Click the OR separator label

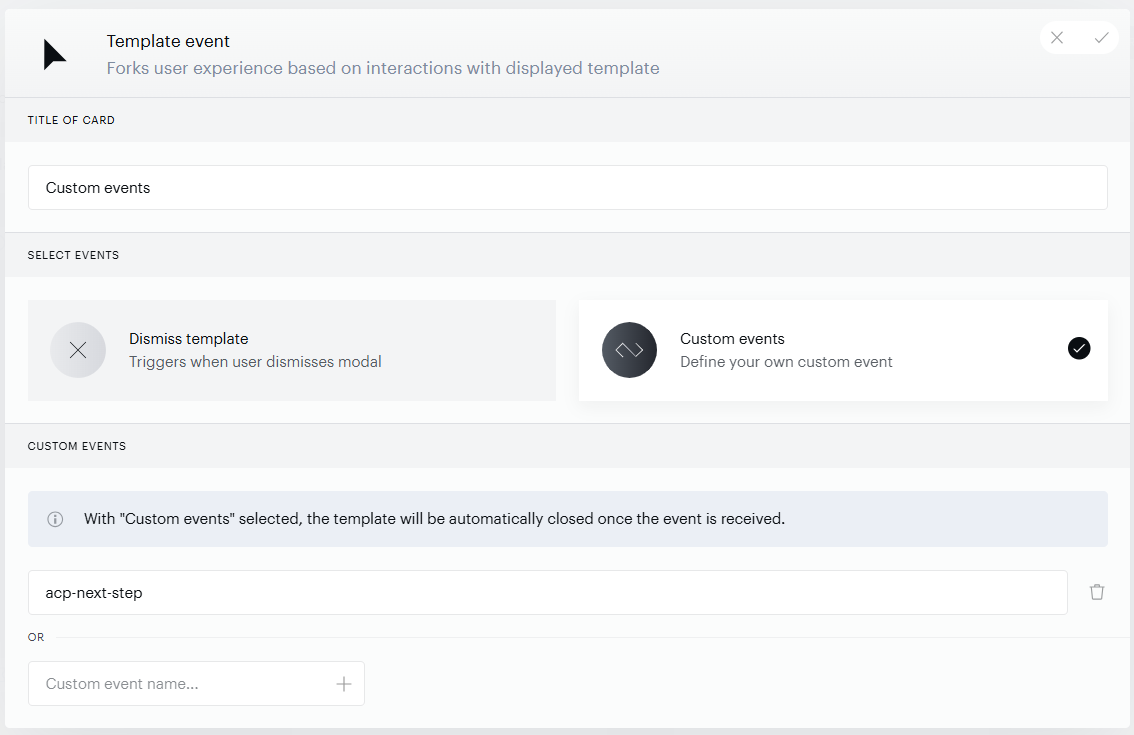36,637
